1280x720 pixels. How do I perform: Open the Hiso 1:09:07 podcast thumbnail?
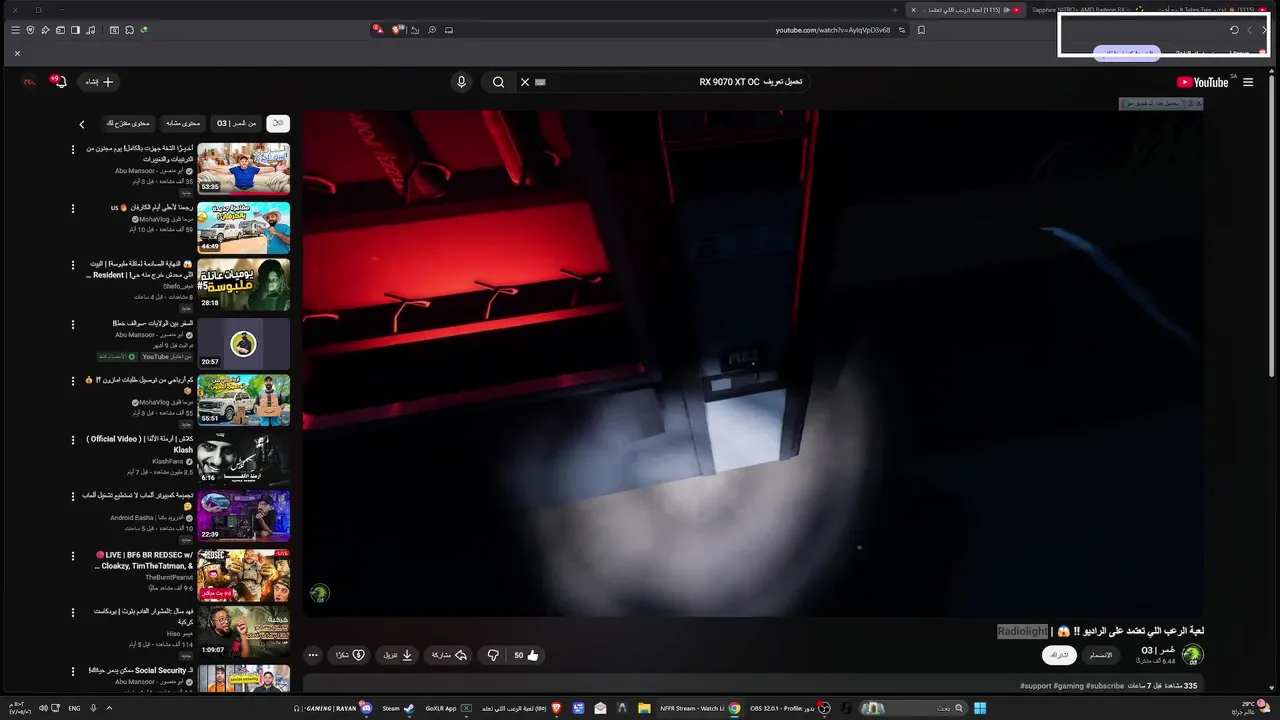click(x=243, y=630)
